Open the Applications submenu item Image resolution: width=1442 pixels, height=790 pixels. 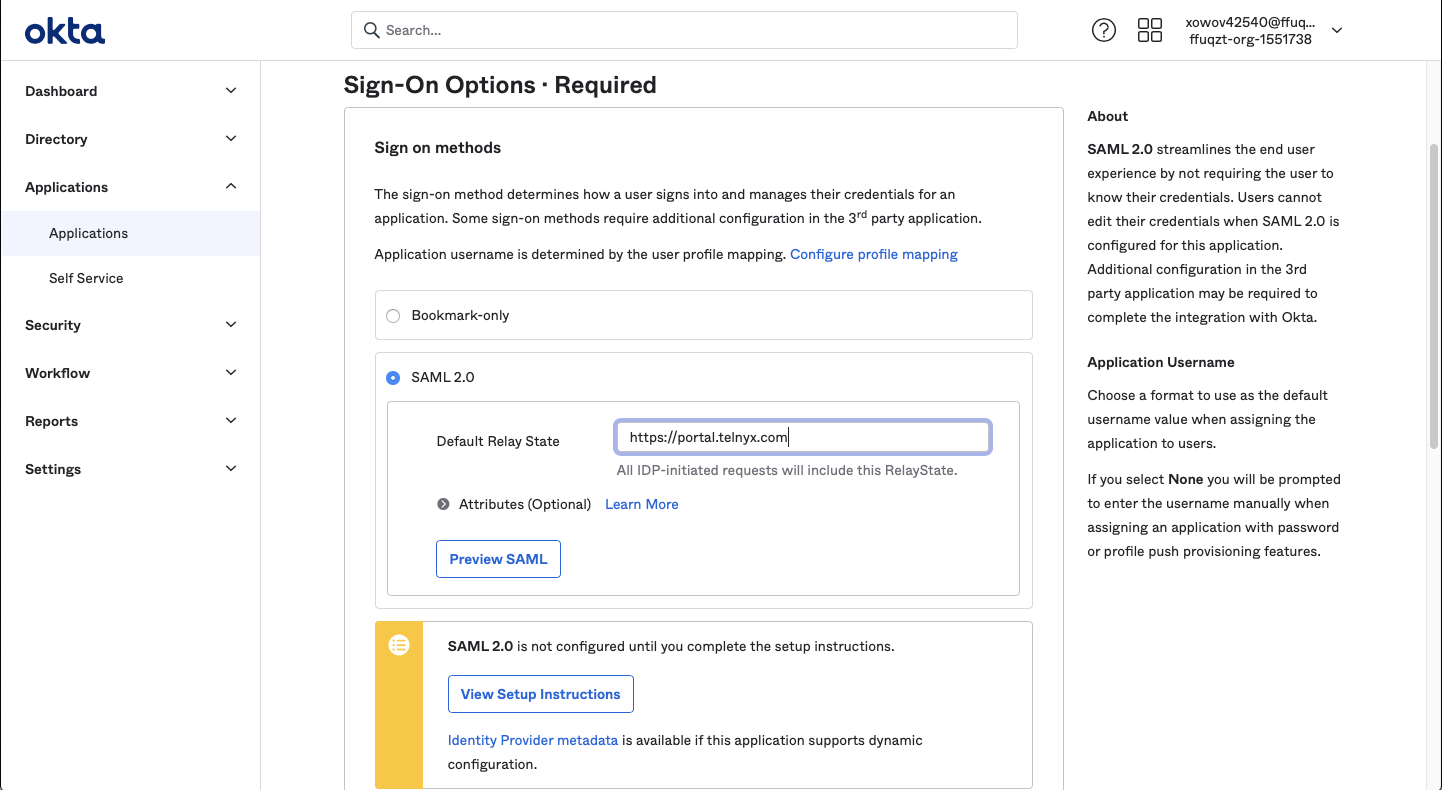pyautogui.click(x=130, y=233)
